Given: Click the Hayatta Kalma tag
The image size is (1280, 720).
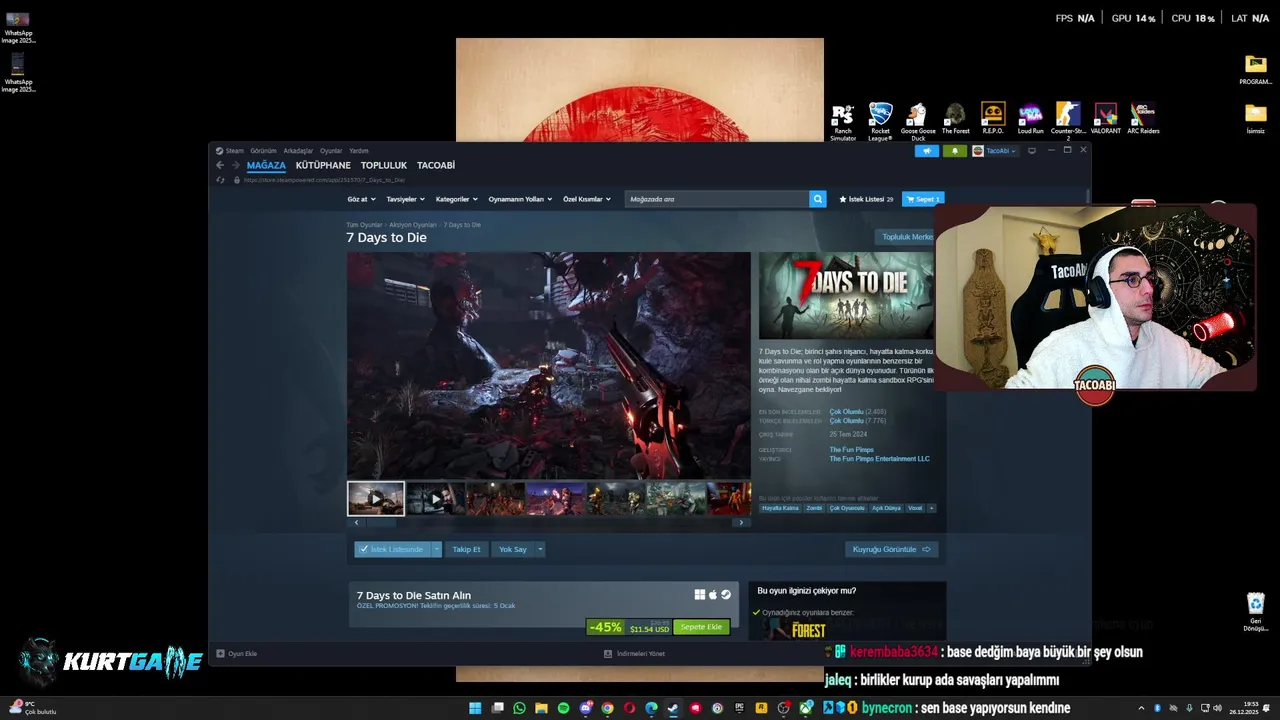Looking at the screenshot, I should point(781,508).
